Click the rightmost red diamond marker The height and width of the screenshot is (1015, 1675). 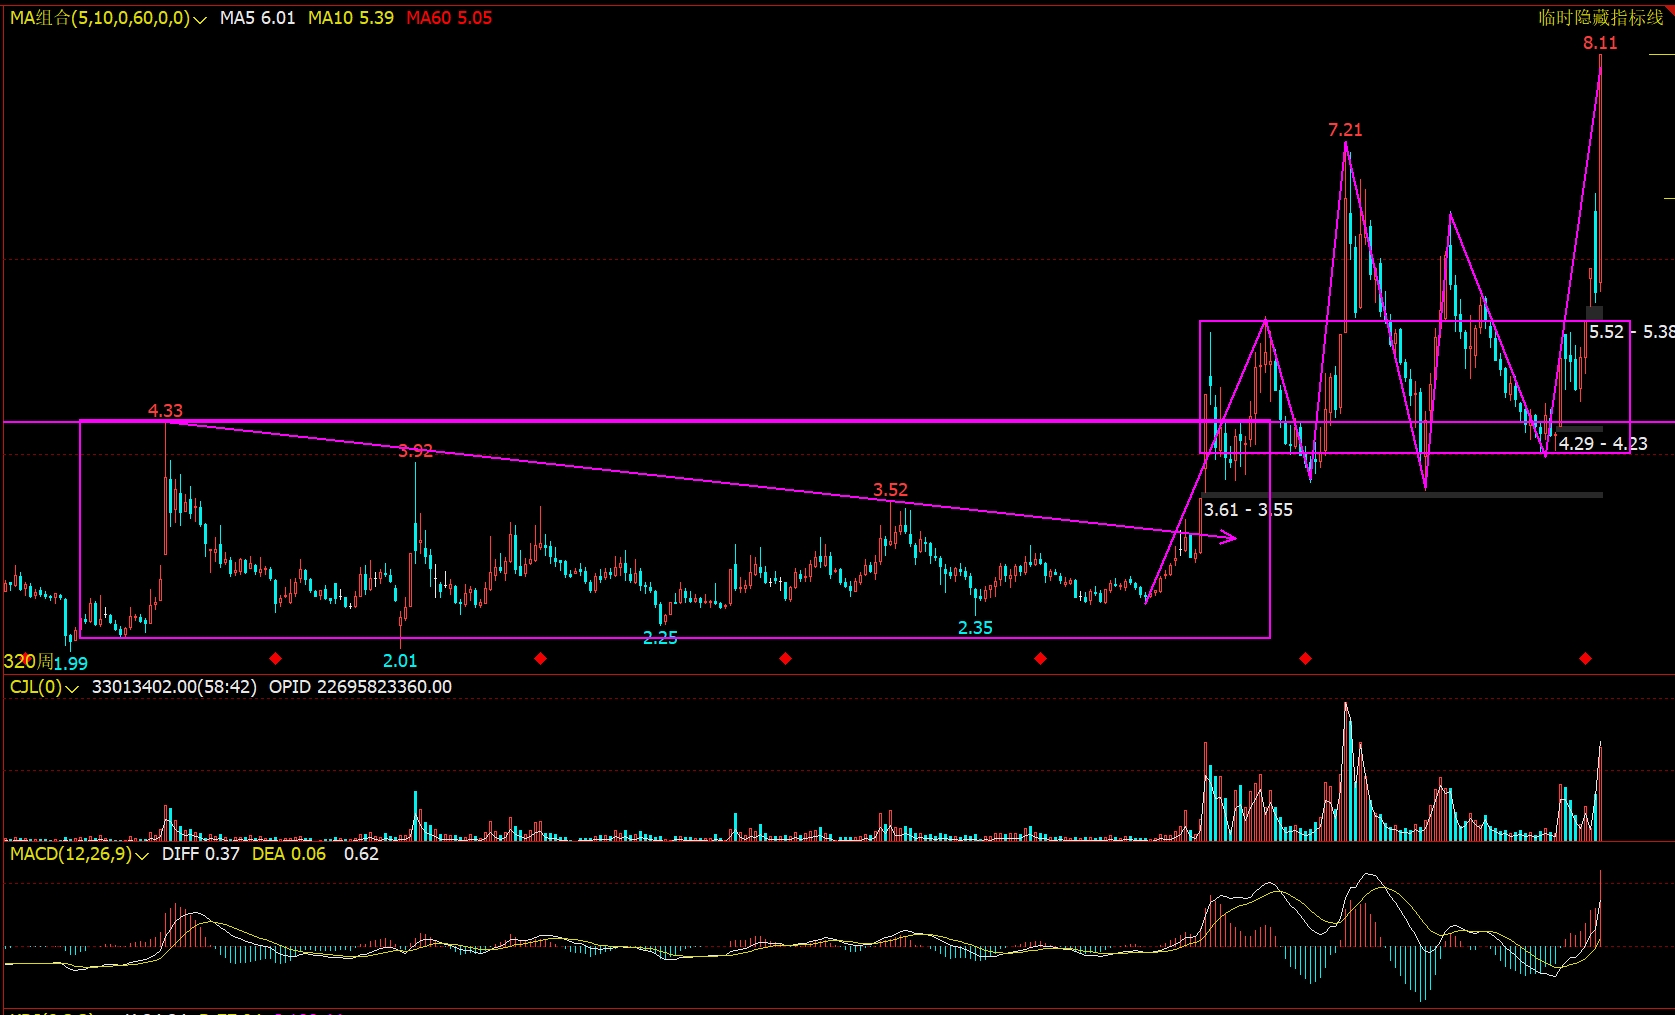pos(1585,658)
